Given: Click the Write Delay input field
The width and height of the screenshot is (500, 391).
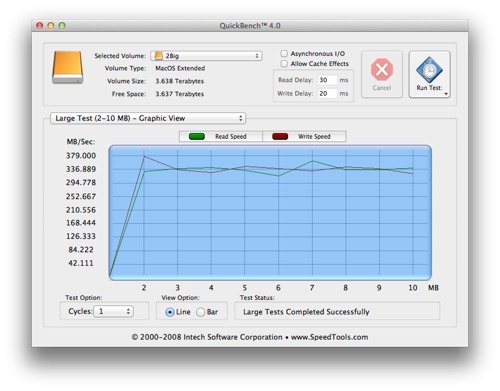Looking at the screenshot, I should click(x=327, y=93).
